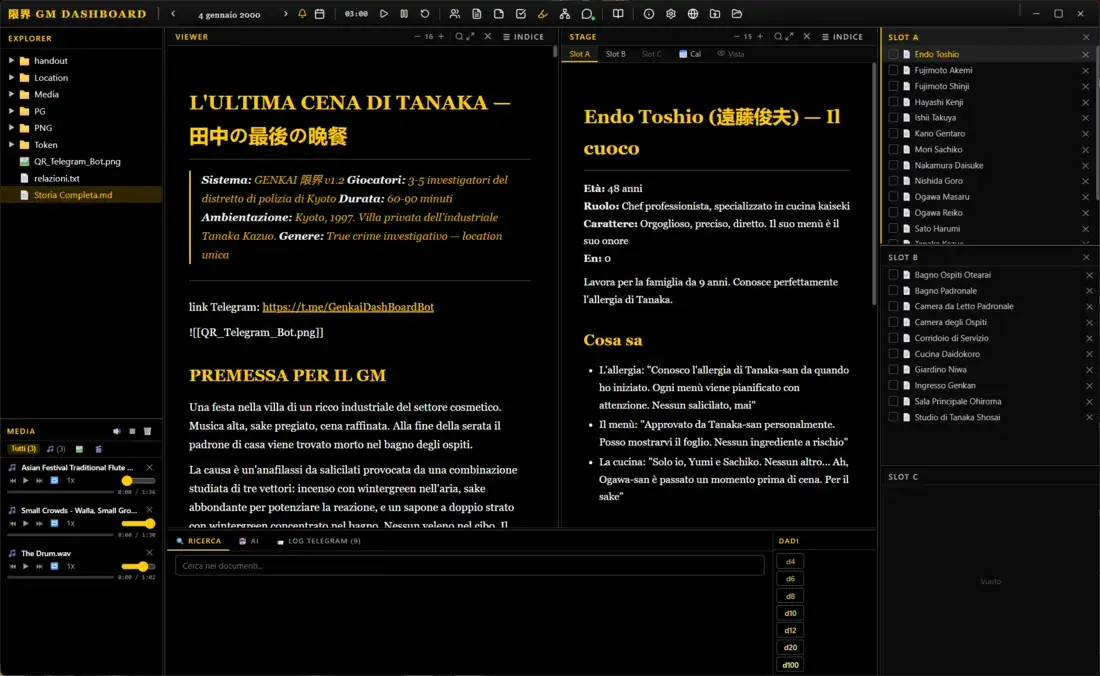Tick the Cucina Daidokoro checkbox

tap(894, 354)
